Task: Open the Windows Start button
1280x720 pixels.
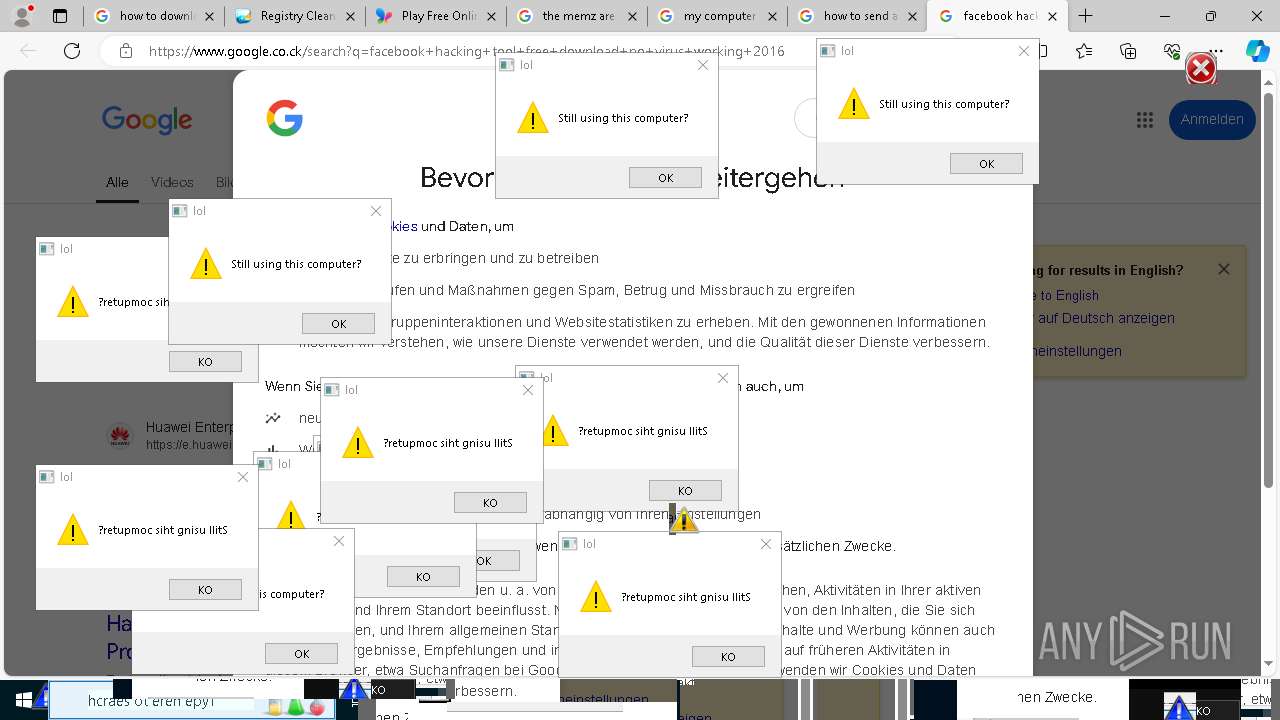Action: [x=22, y=699]
